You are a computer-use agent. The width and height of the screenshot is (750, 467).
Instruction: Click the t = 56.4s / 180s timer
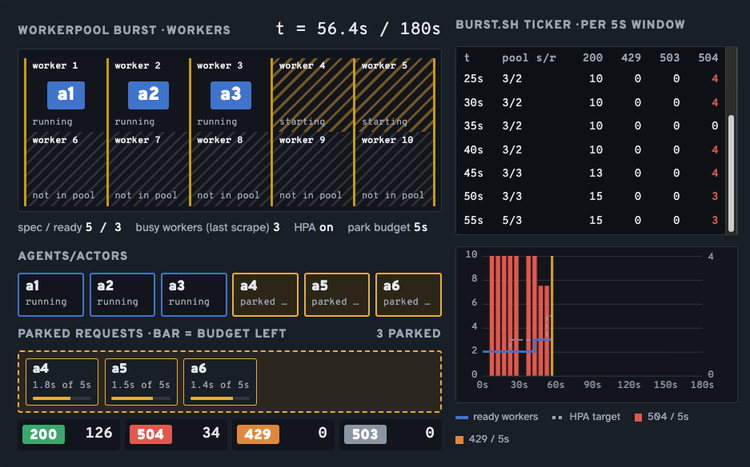pos(358,29)
